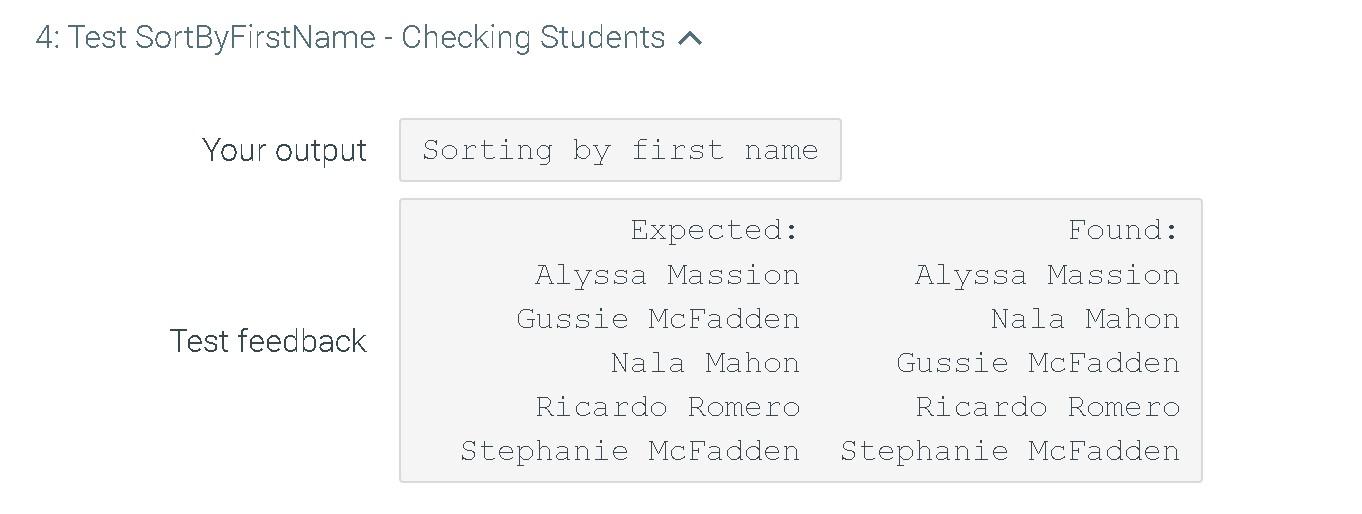Click the "Expected:" column header

[x=714, y=230]
